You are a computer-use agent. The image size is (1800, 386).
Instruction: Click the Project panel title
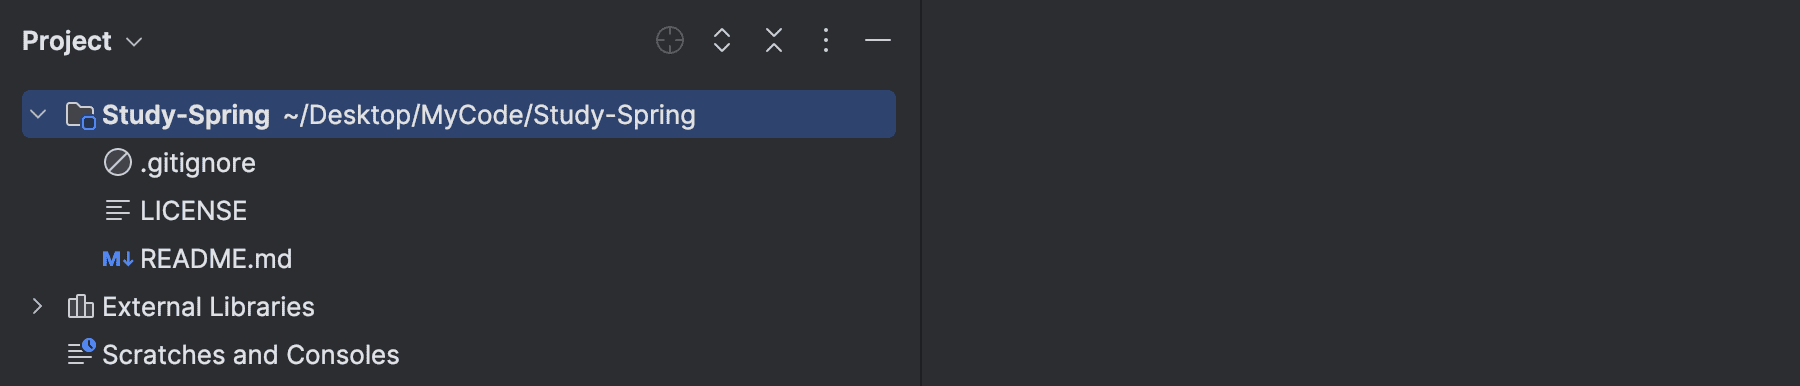tap(67, 41)
